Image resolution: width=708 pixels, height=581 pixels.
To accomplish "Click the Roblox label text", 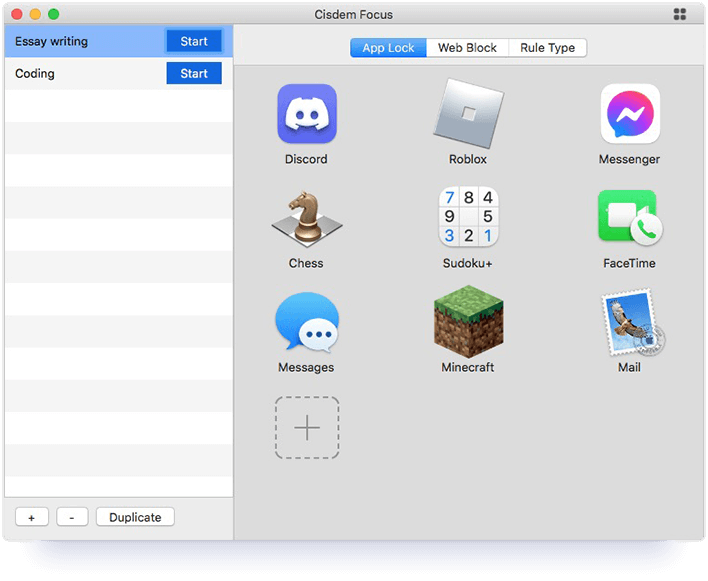I will click(x=468, y=159).
